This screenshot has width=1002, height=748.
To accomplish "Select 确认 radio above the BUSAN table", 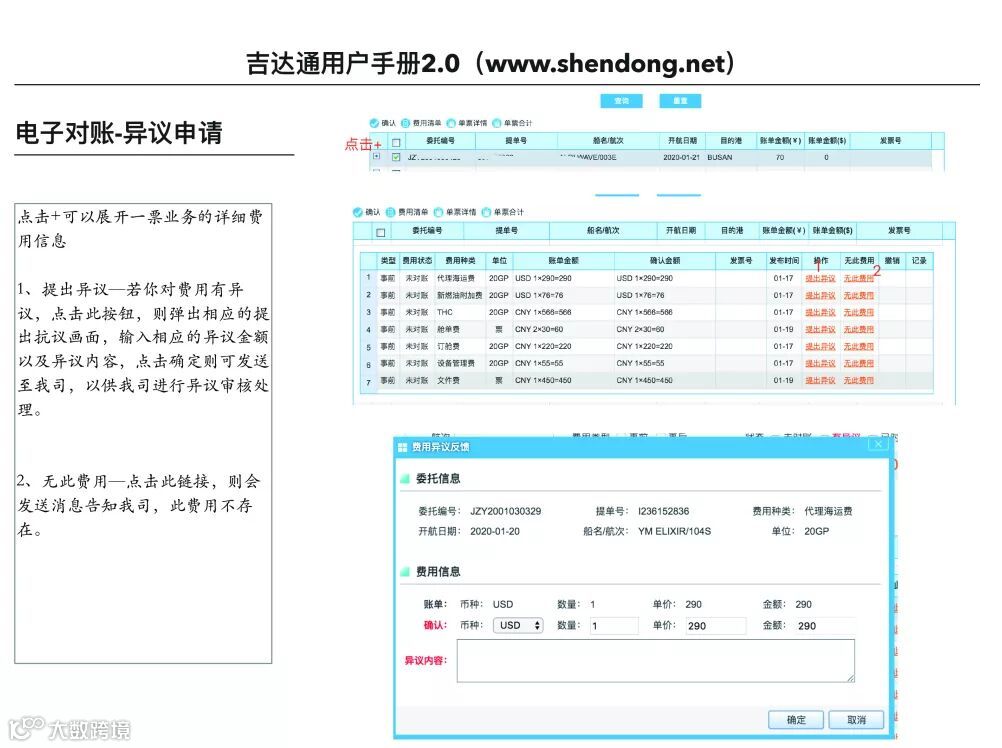I will (374, 123).
